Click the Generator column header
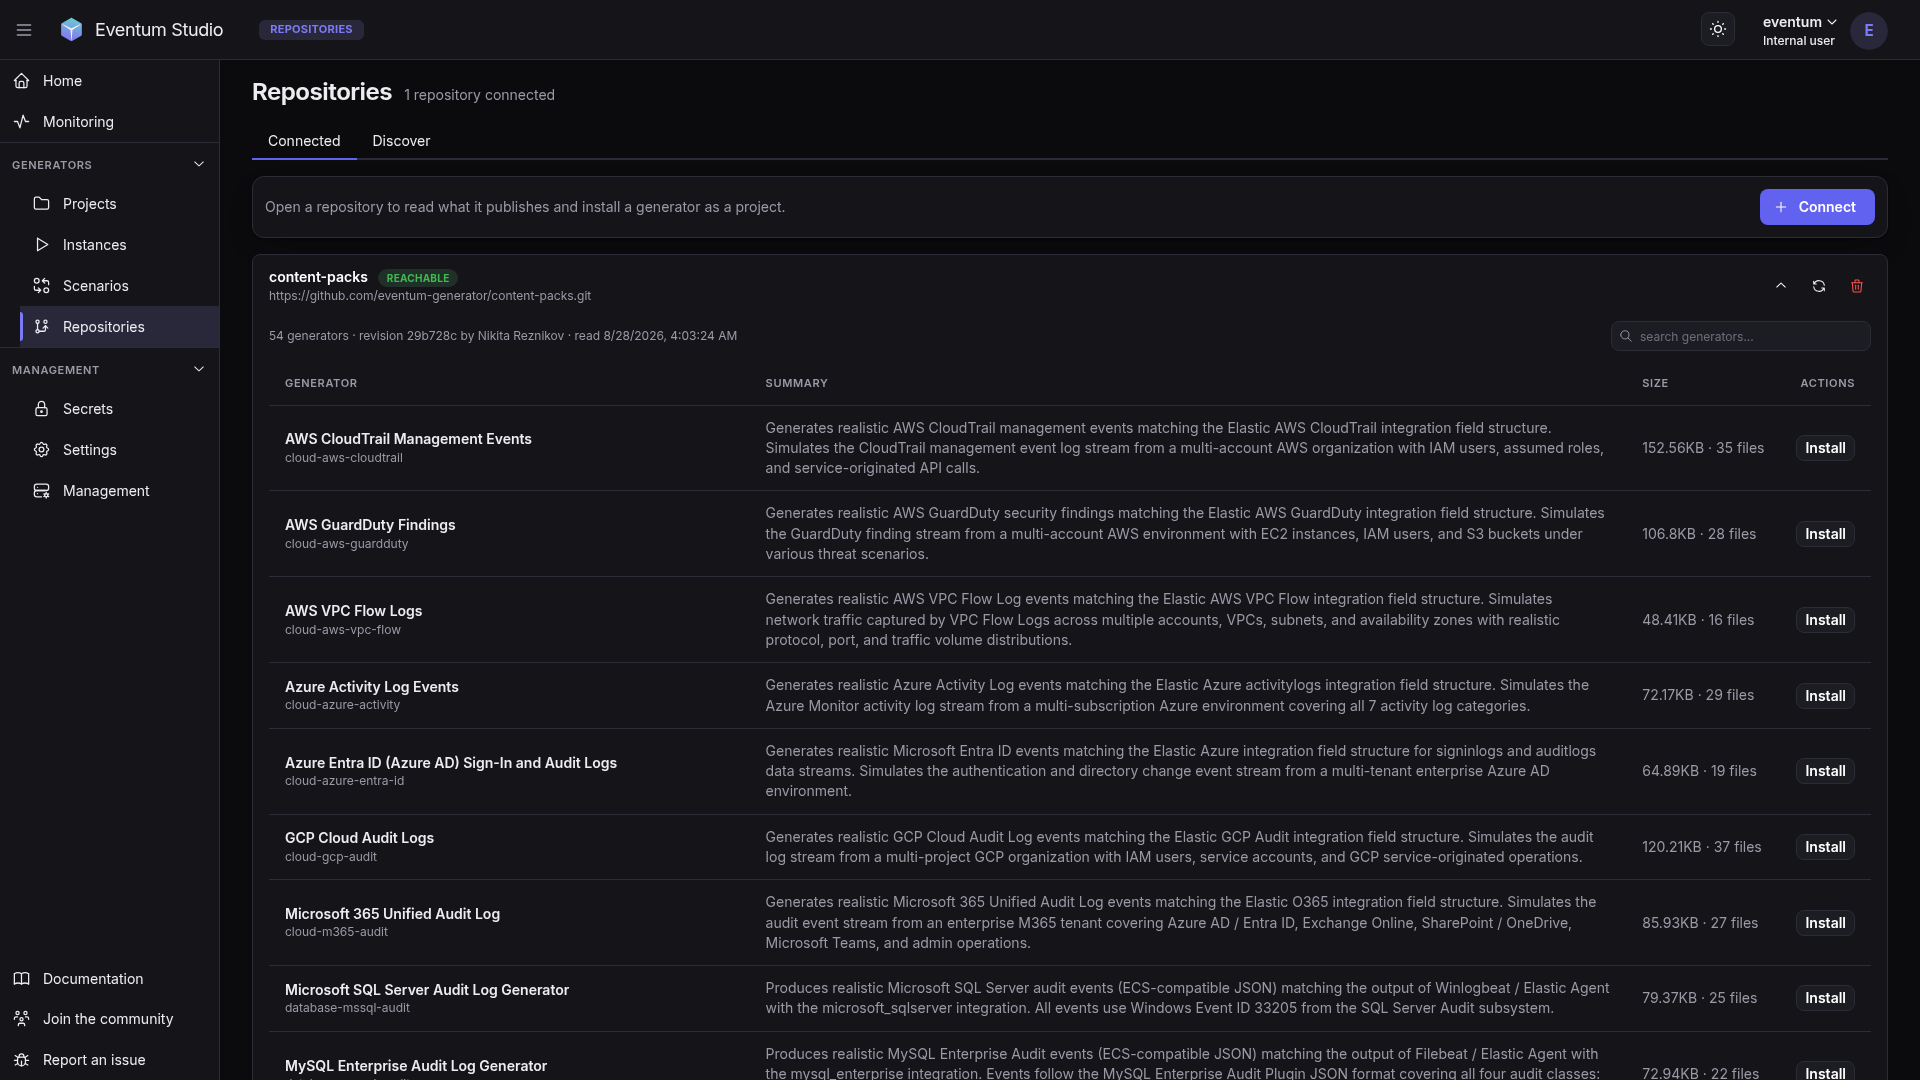Screen dimensions: 1920x1080 tap(321, 383)
